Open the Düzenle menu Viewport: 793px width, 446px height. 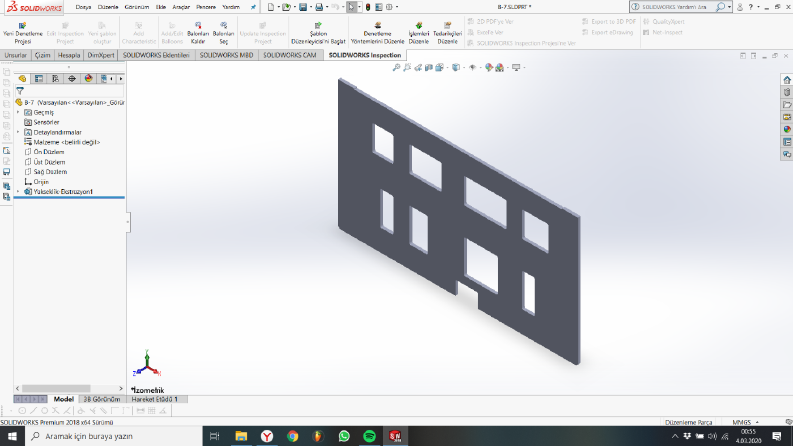pyautogui.click(x=108, y=7)
